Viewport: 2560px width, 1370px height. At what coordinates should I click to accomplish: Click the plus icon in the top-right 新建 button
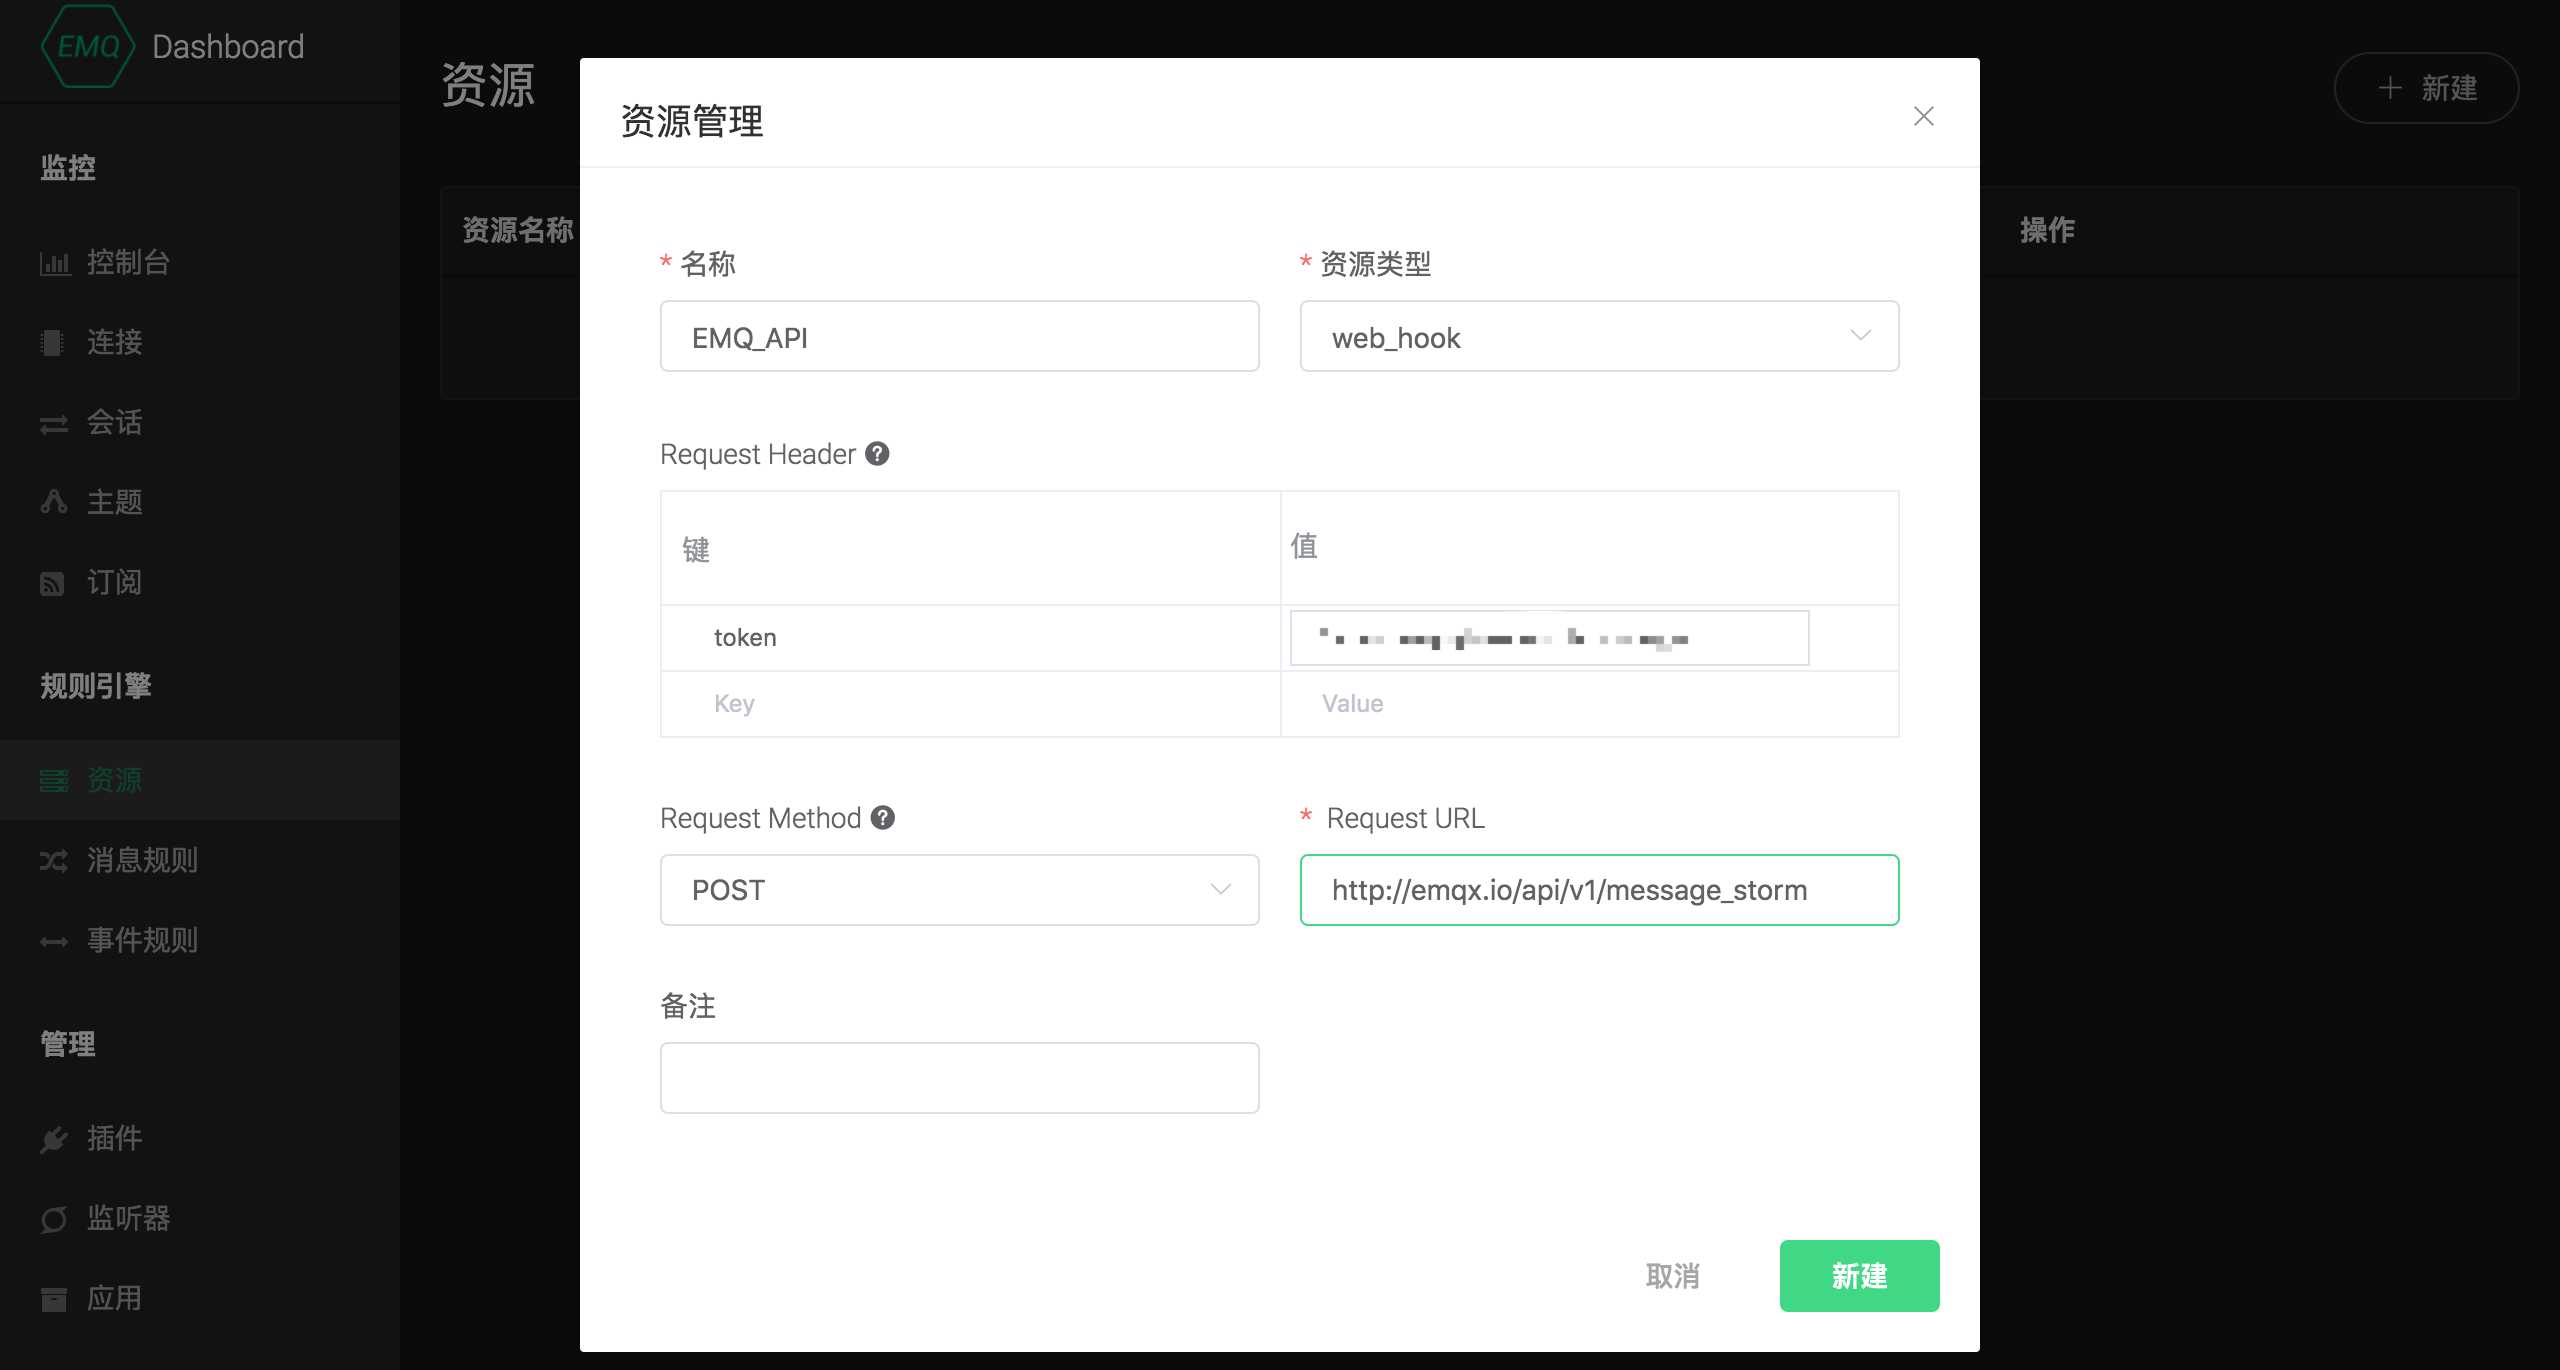2390,88
